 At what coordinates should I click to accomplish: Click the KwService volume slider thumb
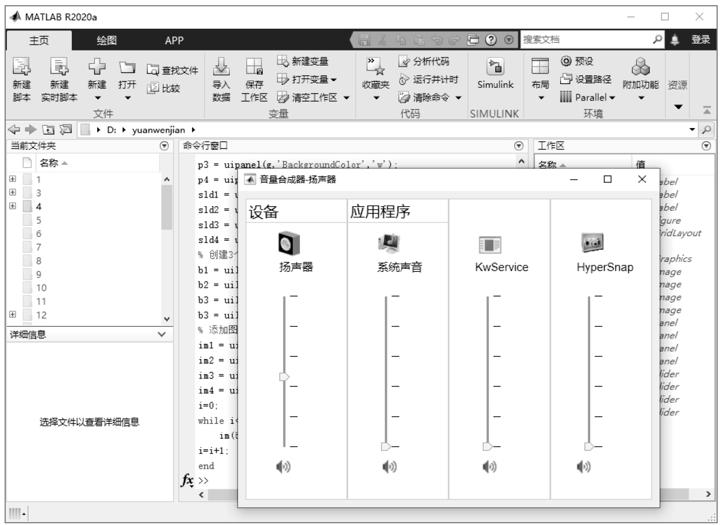point(487,446)
